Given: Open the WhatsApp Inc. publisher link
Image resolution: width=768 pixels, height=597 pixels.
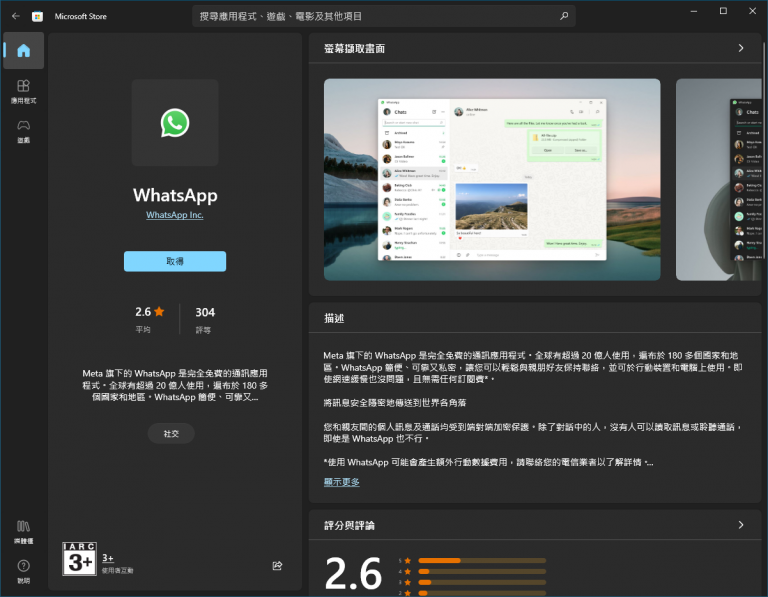Looking at the screenshot, I should coord(174,215).
